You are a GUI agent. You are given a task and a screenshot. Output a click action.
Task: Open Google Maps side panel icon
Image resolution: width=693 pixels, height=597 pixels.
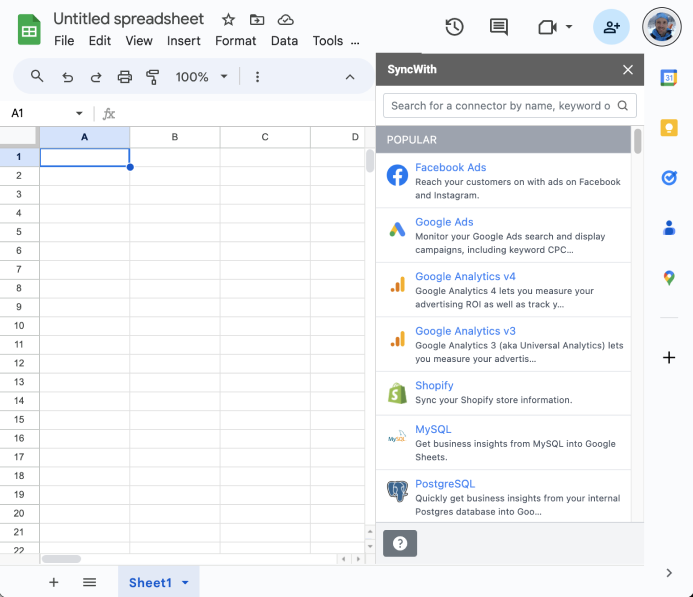point(669,278)
